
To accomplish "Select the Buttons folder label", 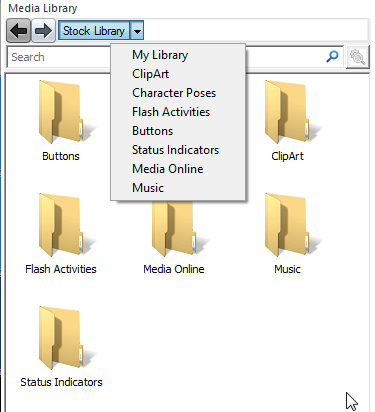I will tap(61, 156).
